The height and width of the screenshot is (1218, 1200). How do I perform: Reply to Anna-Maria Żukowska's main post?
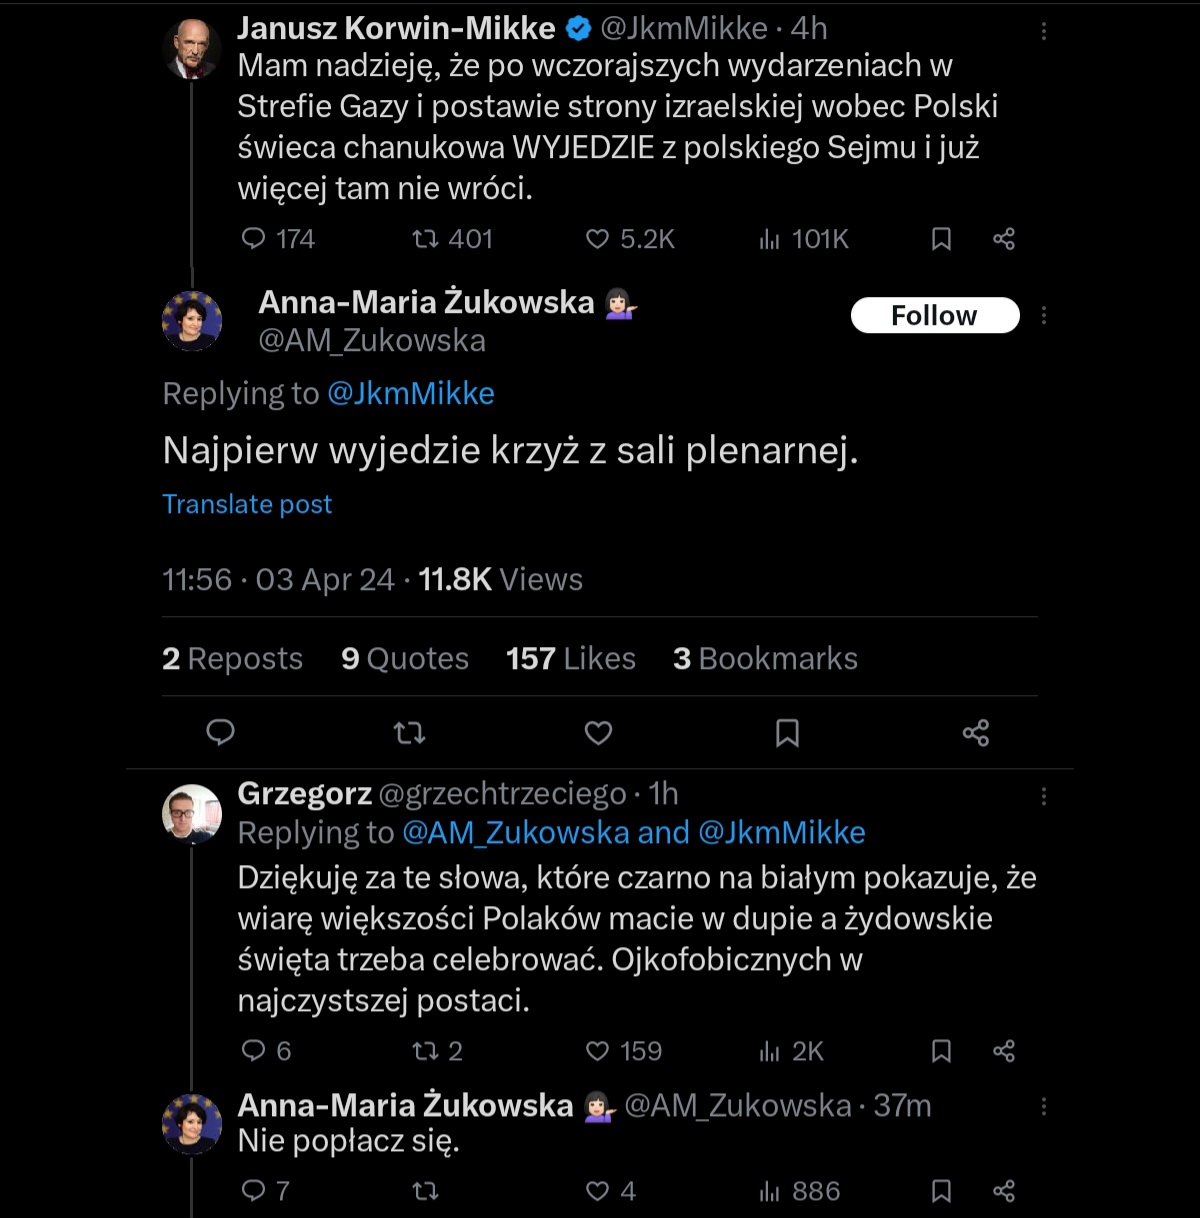[x=220, y=733]
